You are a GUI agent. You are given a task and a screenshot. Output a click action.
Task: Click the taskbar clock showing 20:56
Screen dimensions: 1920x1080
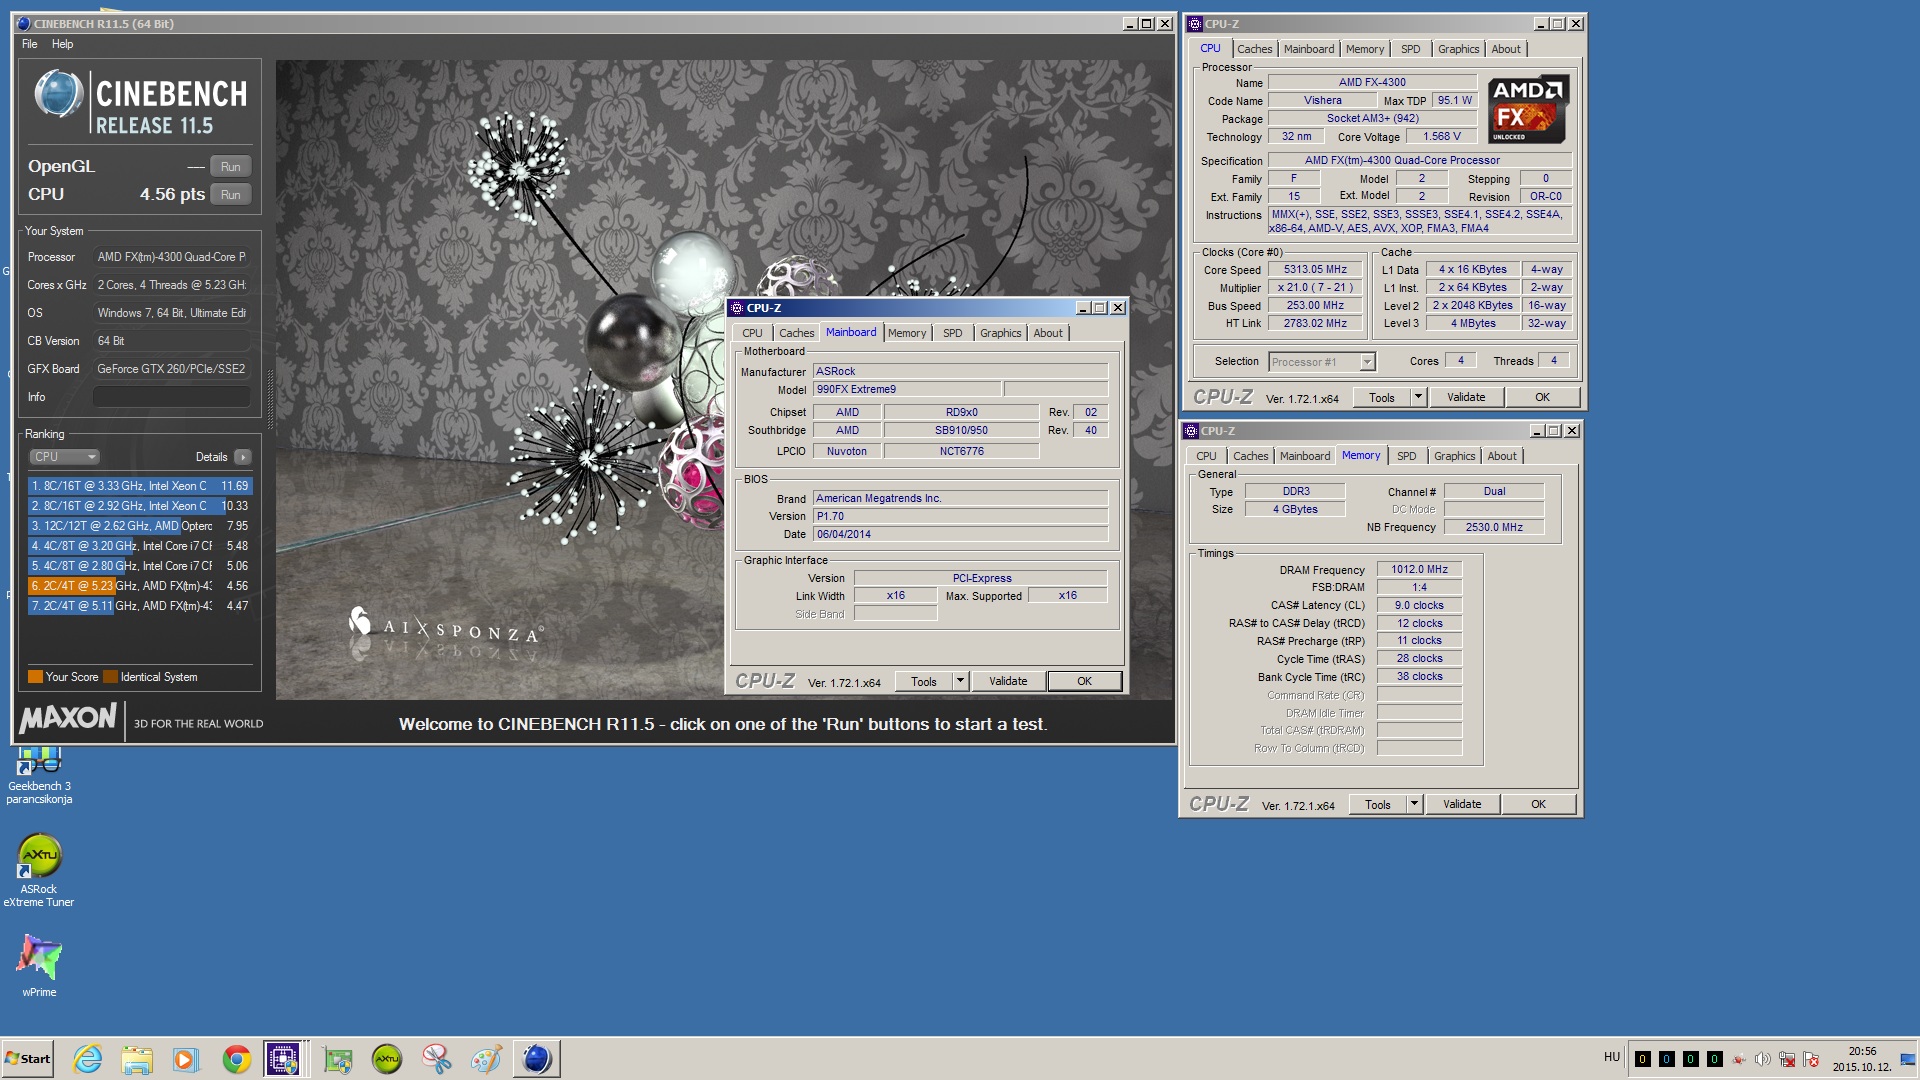pos(1862,1059)
